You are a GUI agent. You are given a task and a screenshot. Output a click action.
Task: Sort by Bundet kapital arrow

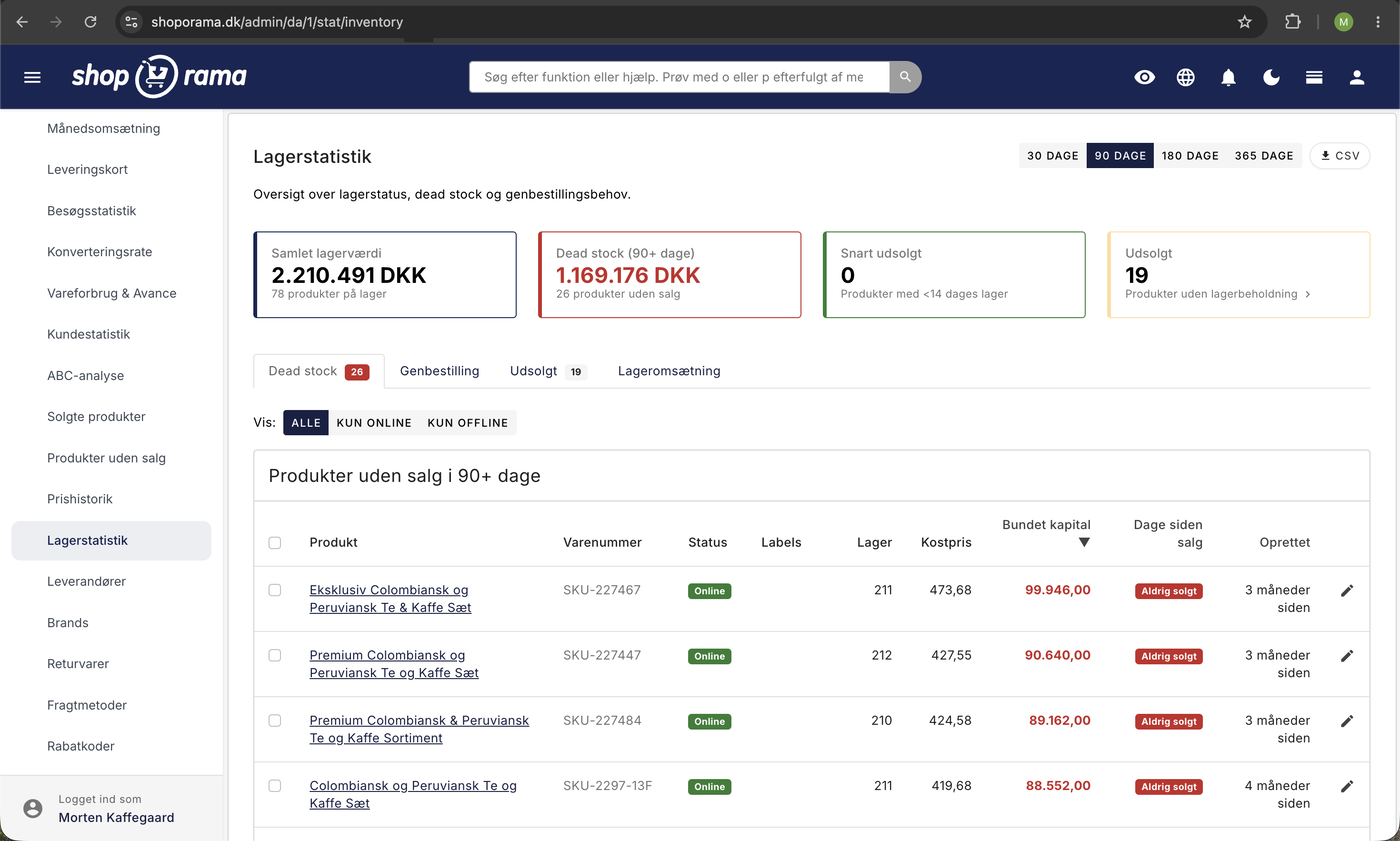(1084, 542)
